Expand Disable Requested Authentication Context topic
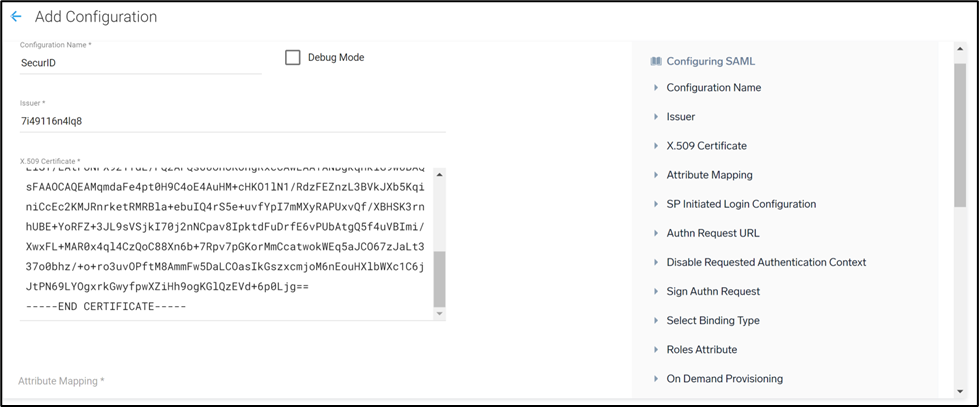Screen dimensions: 979x407 [x=766, y=262]
